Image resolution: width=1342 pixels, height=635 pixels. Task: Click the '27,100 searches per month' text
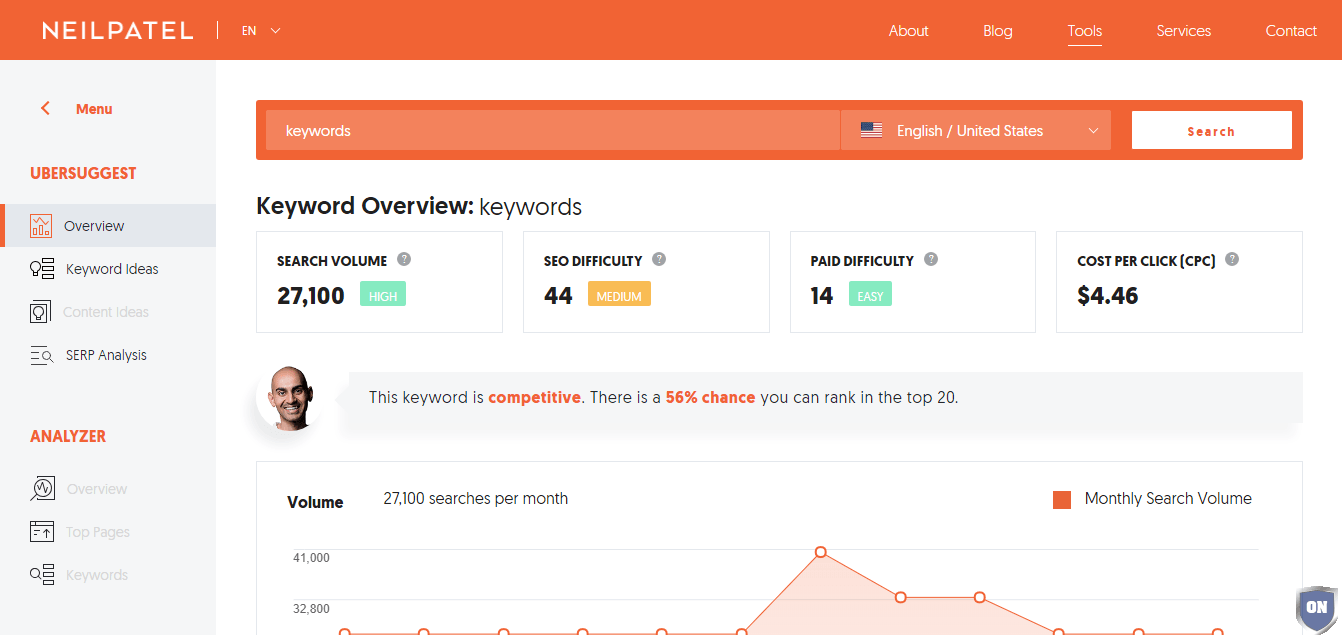[x=476, y=498]
